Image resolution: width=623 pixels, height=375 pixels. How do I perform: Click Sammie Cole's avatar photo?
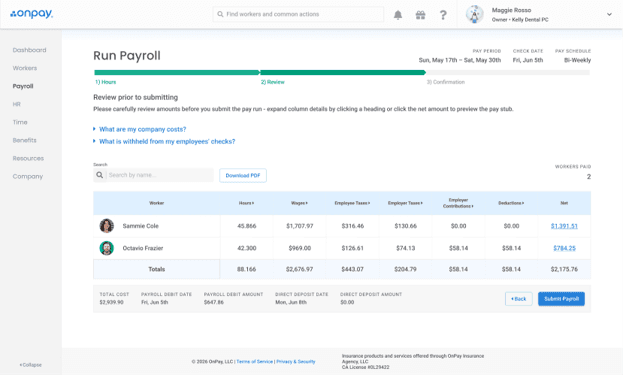click(x=106, y=226)
